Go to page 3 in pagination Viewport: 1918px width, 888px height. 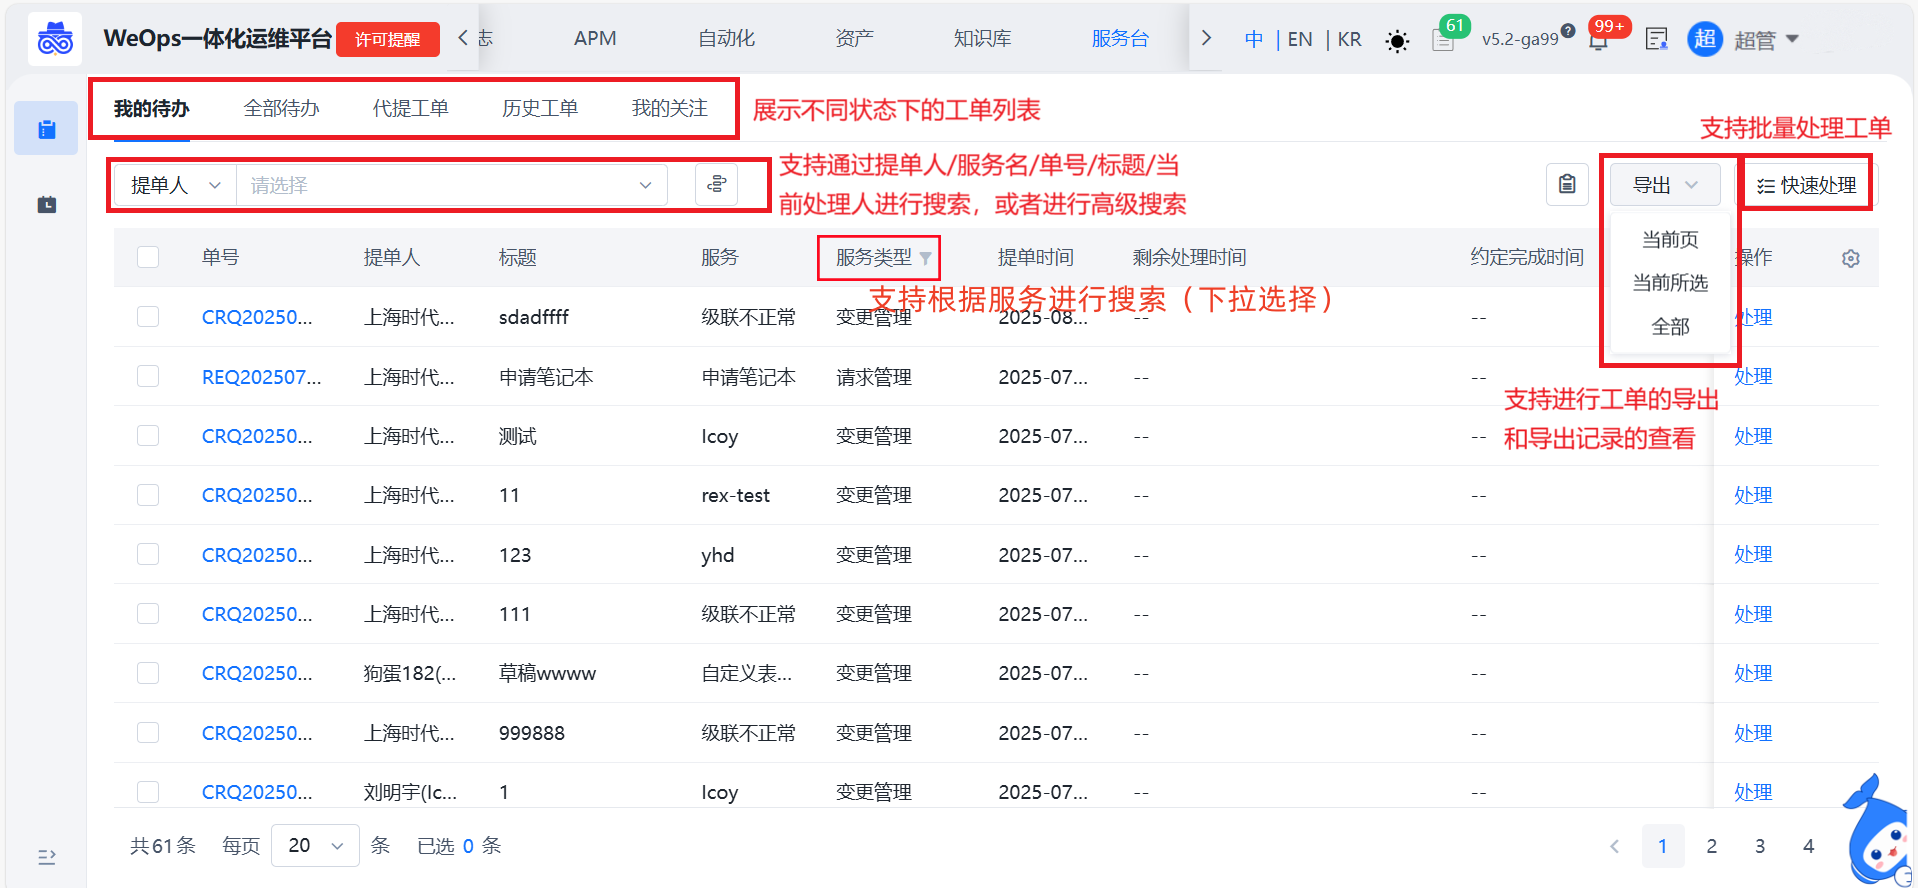pos(1759,847)
